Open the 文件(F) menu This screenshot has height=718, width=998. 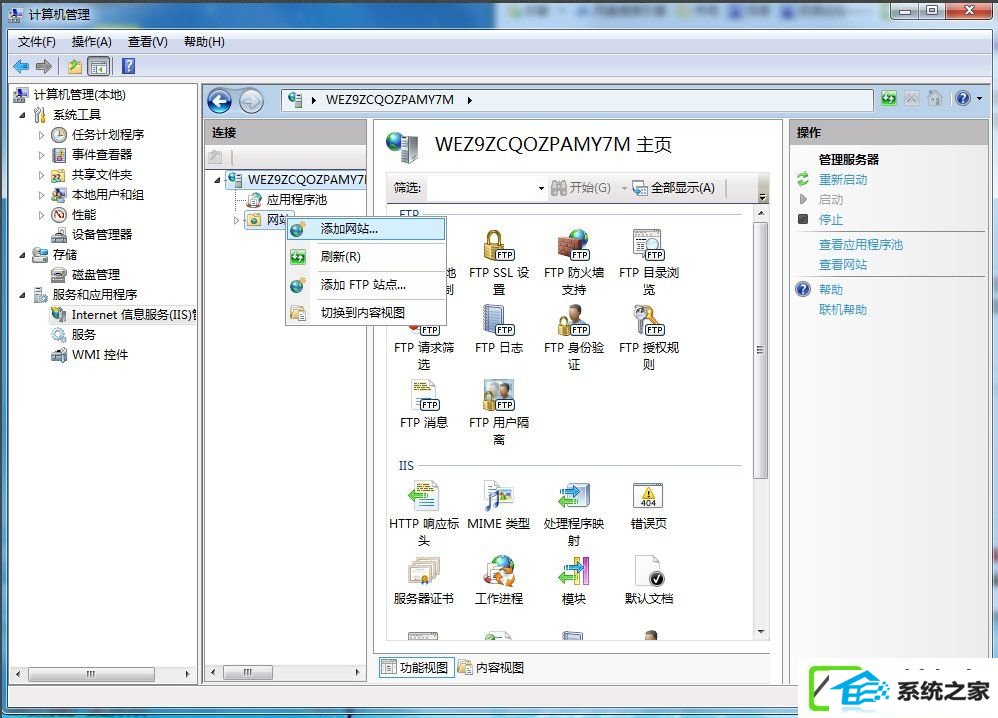pyautogui.click(x=36, y=42)
